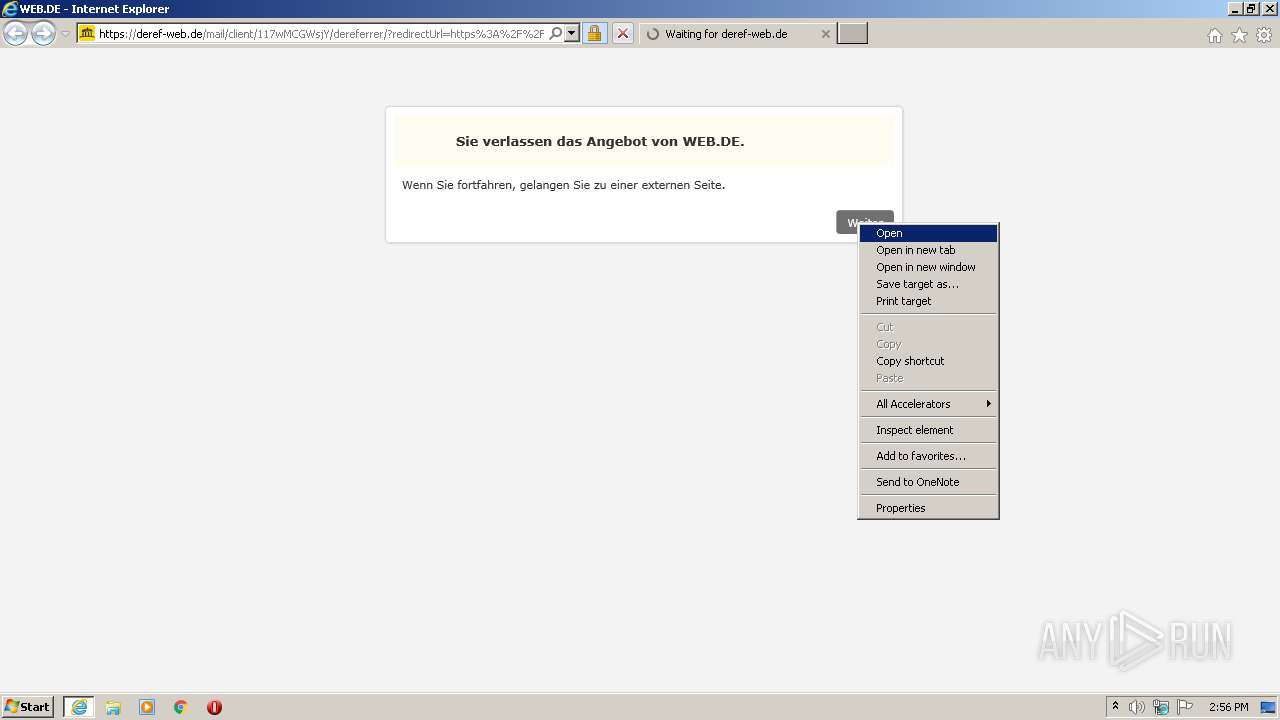
Task: Expand the address bar autocomplete dropdown
Action: tap(572, 33)
